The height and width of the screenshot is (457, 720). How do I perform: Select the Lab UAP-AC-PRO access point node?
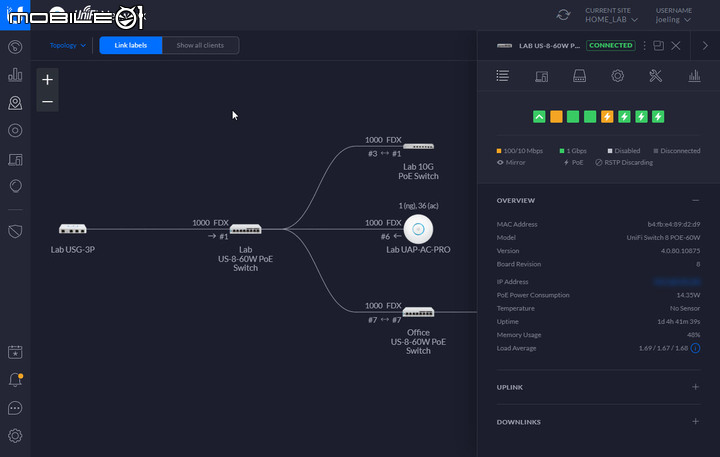(x=418, y=229)
